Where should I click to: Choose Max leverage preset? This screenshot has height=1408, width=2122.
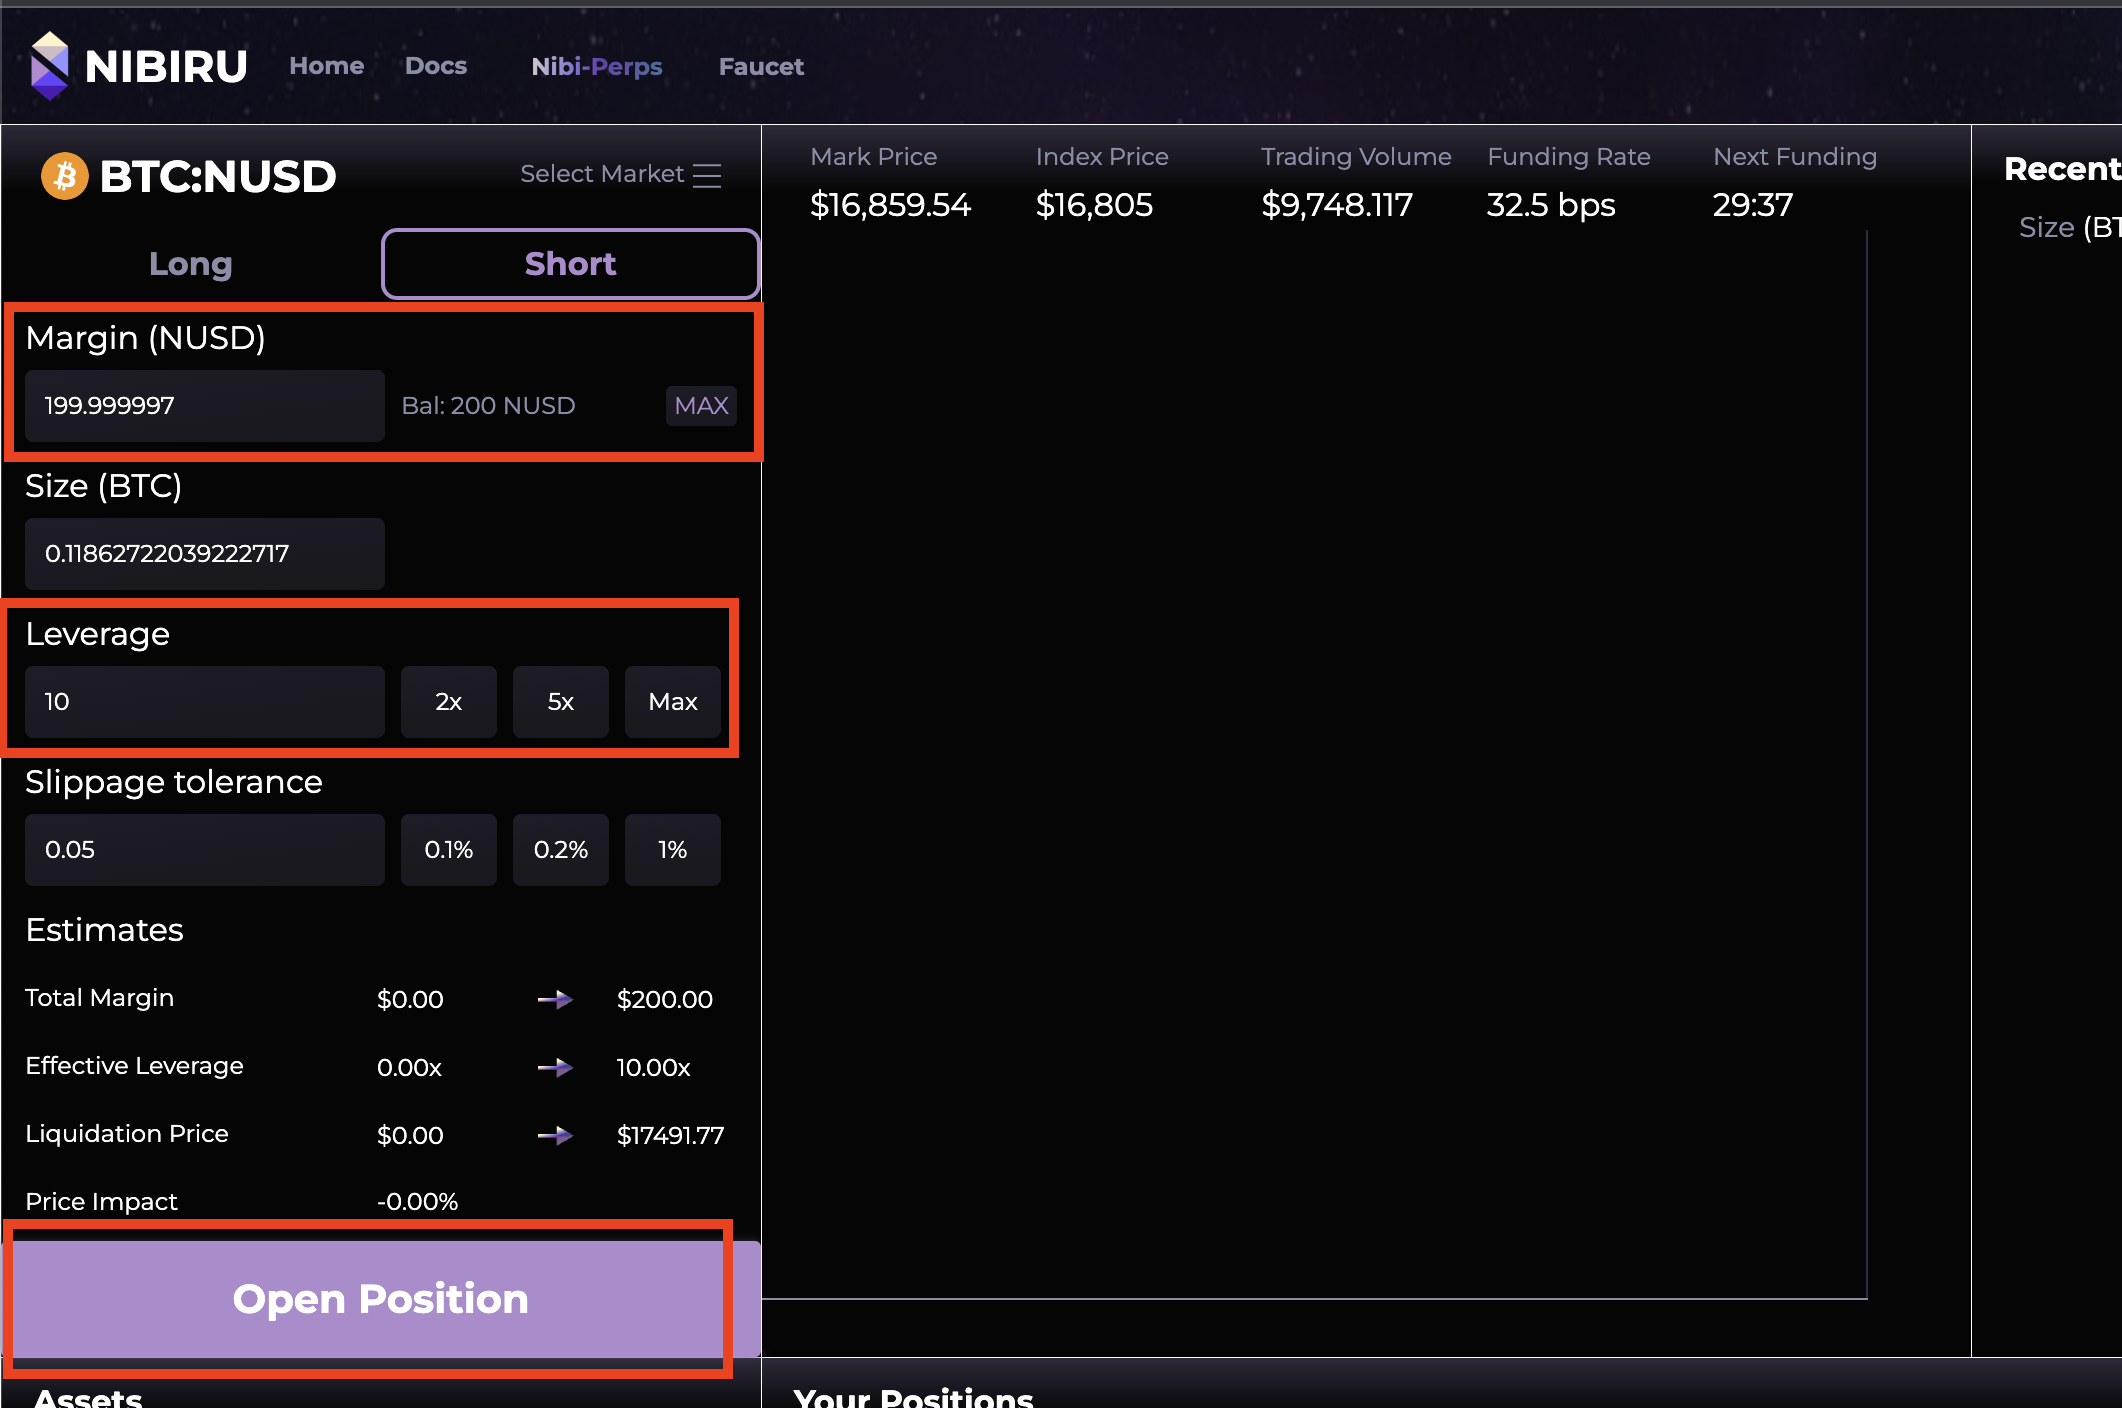672,702
